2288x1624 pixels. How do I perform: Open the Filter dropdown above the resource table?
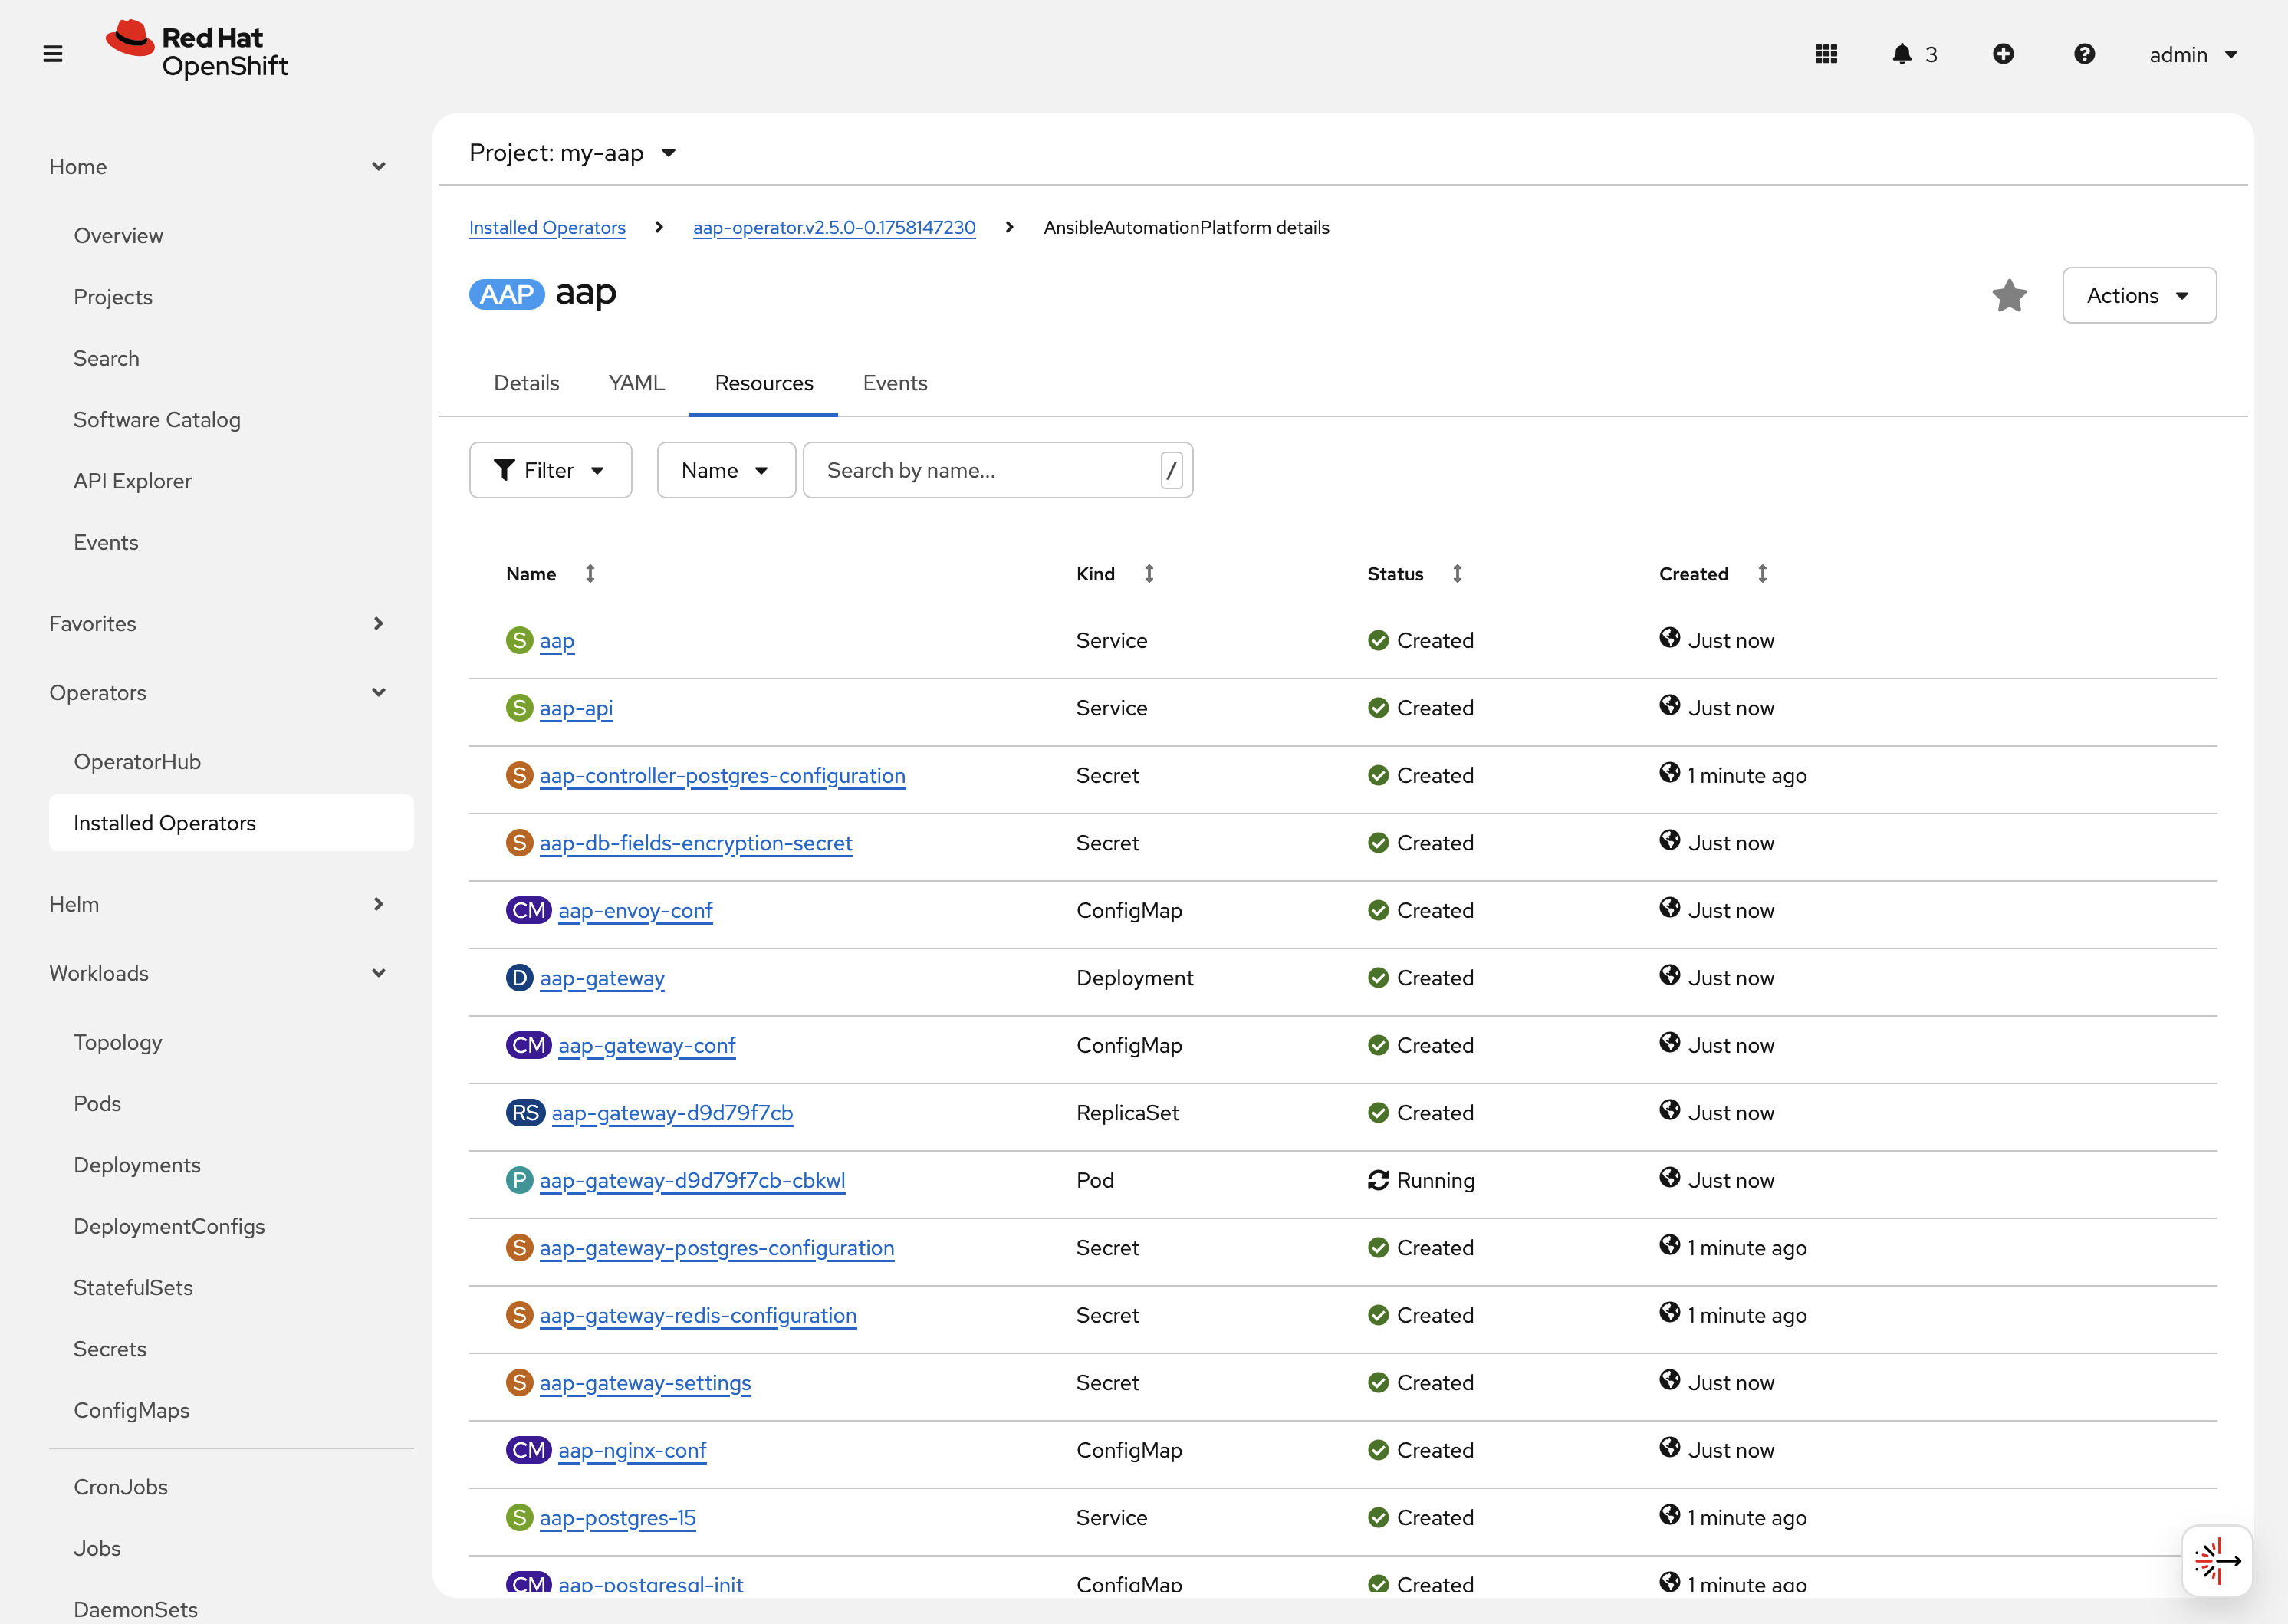550,470
